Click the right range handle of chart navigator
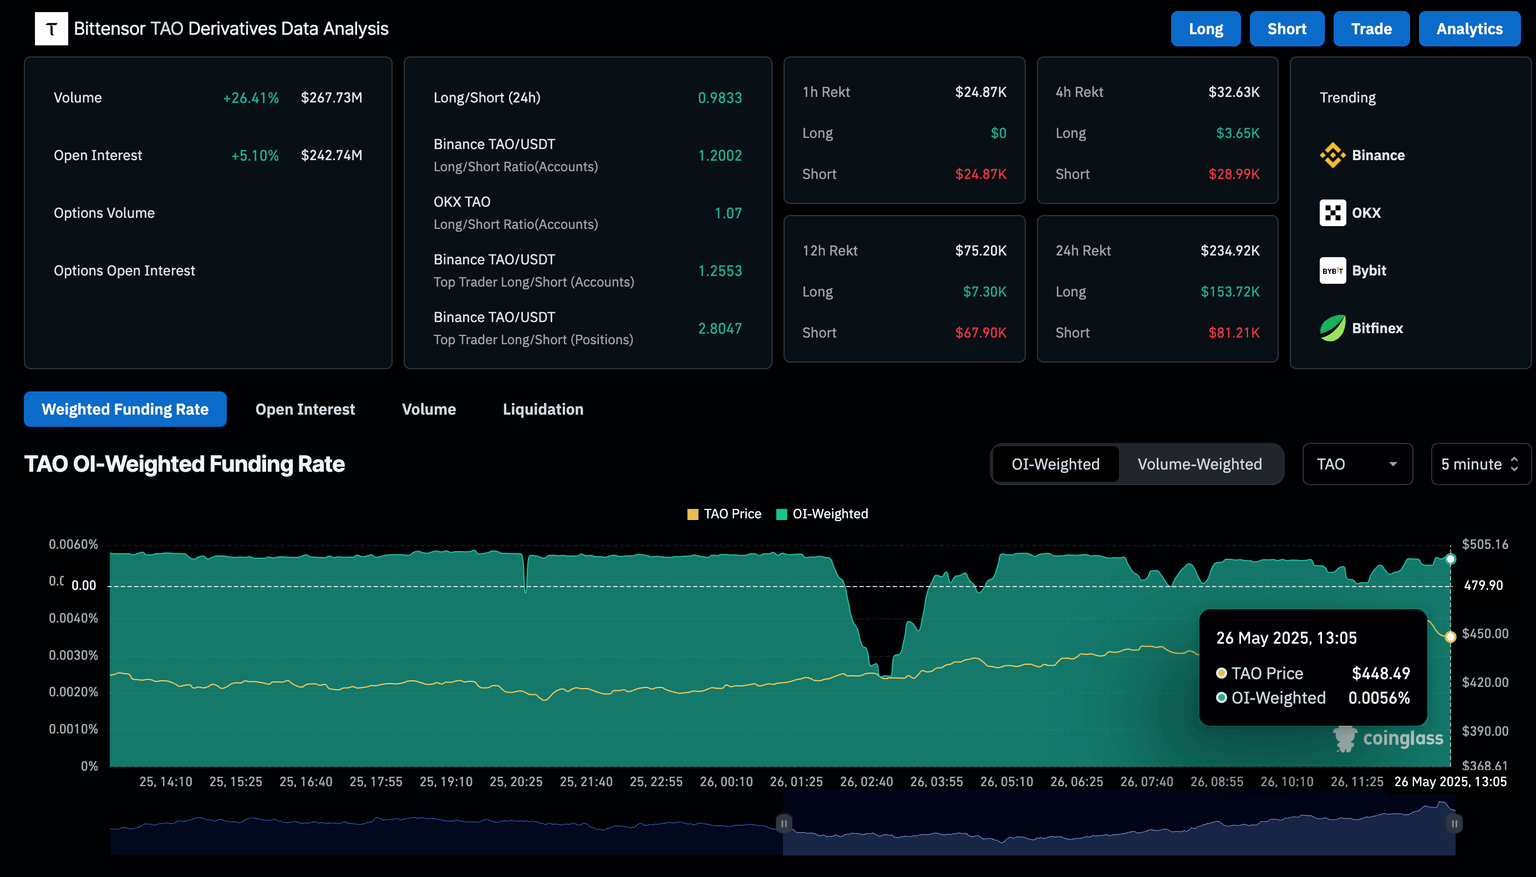This screenshot has height=877, width=1536. click(x=1454, y=823)
